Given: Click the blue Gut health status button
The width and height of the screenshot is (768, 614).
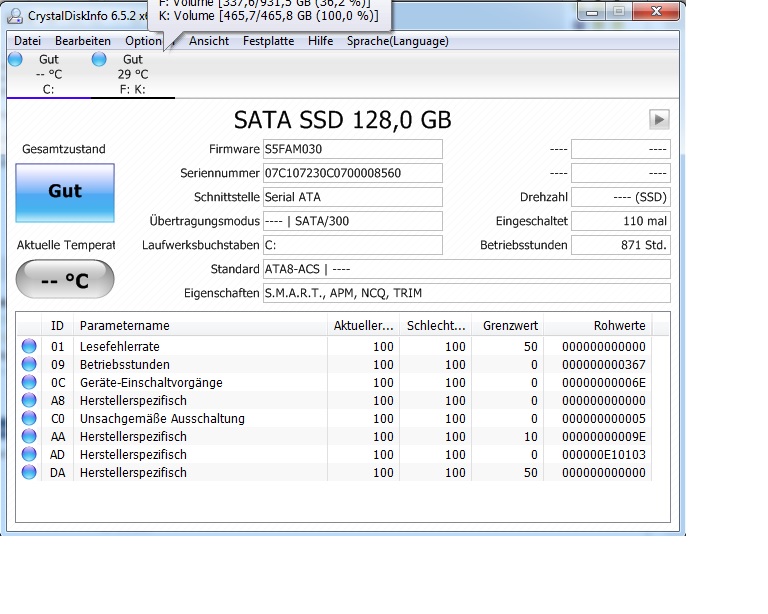Looking at the screenshot, I should (x=65, y=193).
